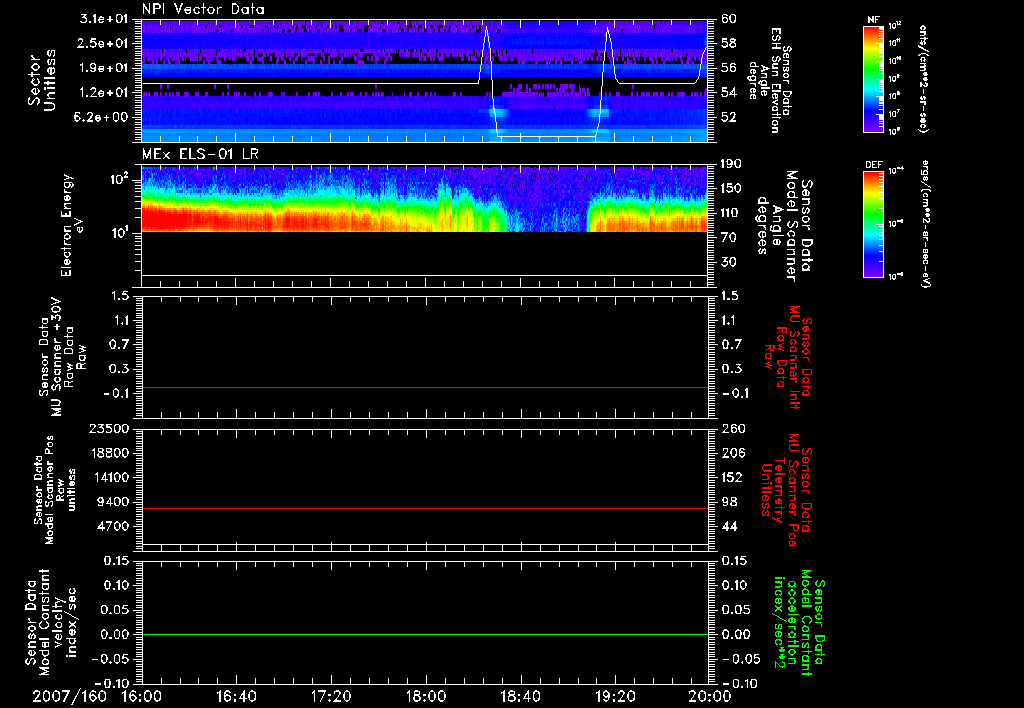Click the red Model Scanner Pos line
Image resolution: width=1024 pixels, height=708 pixels.
pyautogui.click(x=424, y=508)
